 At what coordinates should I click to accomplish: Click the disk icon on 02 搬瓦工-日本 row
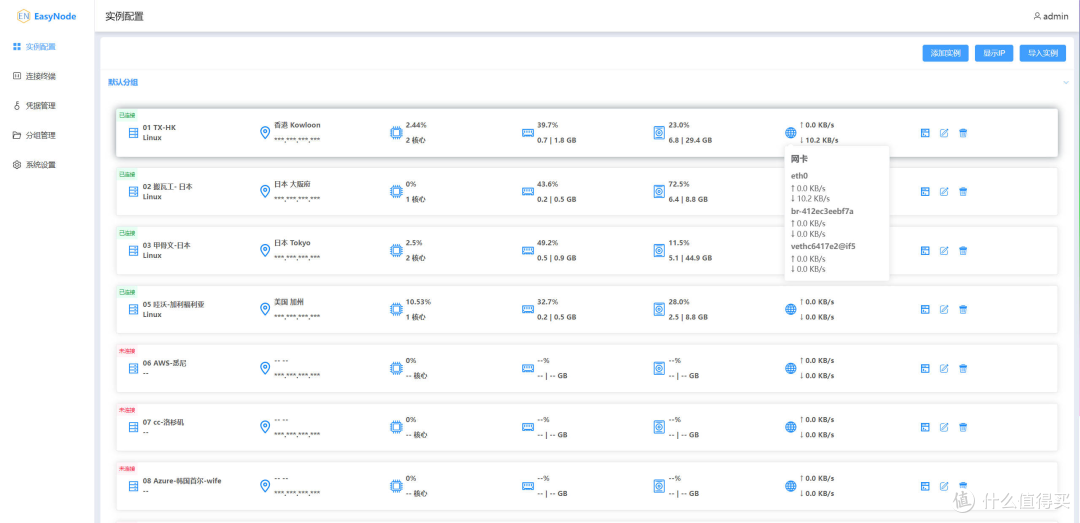[x=659, y=192]
